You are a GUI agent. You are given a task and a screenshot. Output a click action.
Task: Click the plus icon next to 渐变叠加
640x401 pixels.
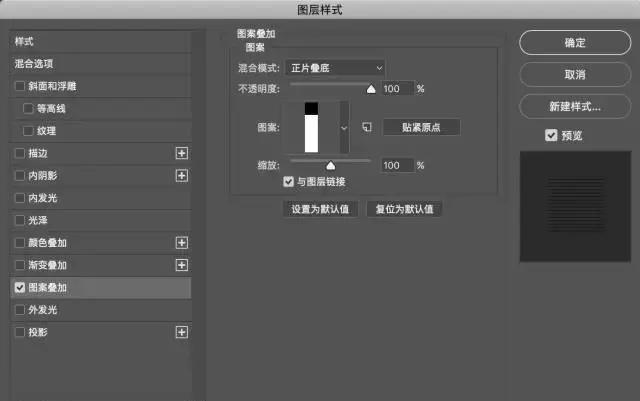pyautogui.click(x=181, y=265)
